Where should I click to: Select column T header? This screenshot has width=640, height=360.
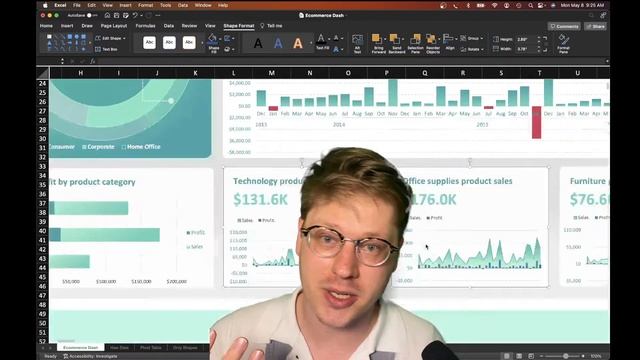(539, 73)
